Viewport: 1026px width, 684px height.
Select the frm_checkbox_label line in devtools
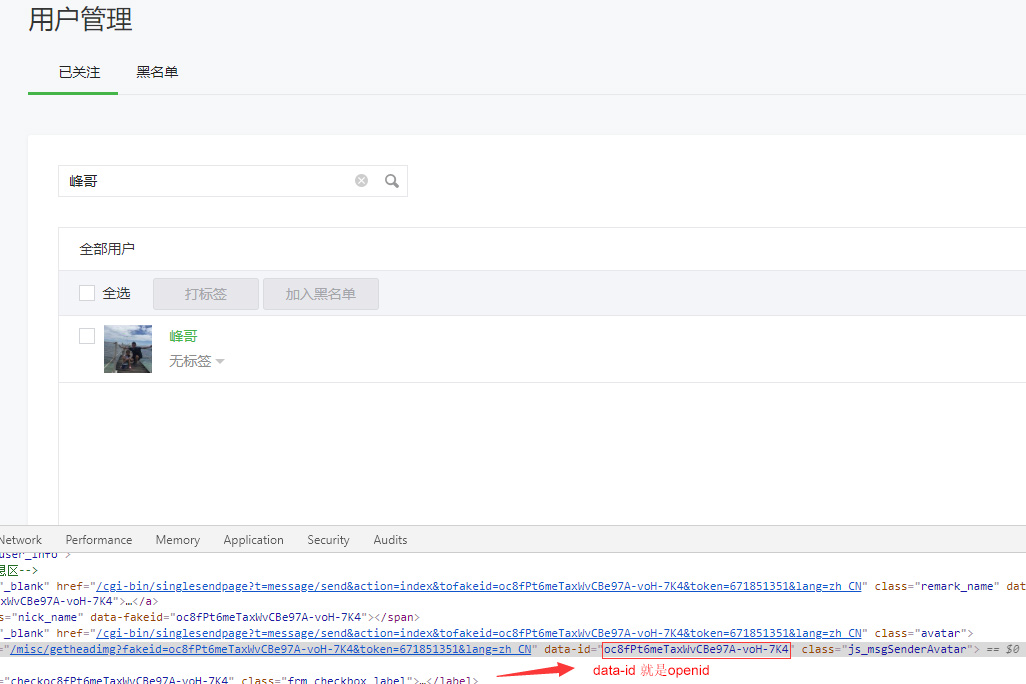(239, 679)
